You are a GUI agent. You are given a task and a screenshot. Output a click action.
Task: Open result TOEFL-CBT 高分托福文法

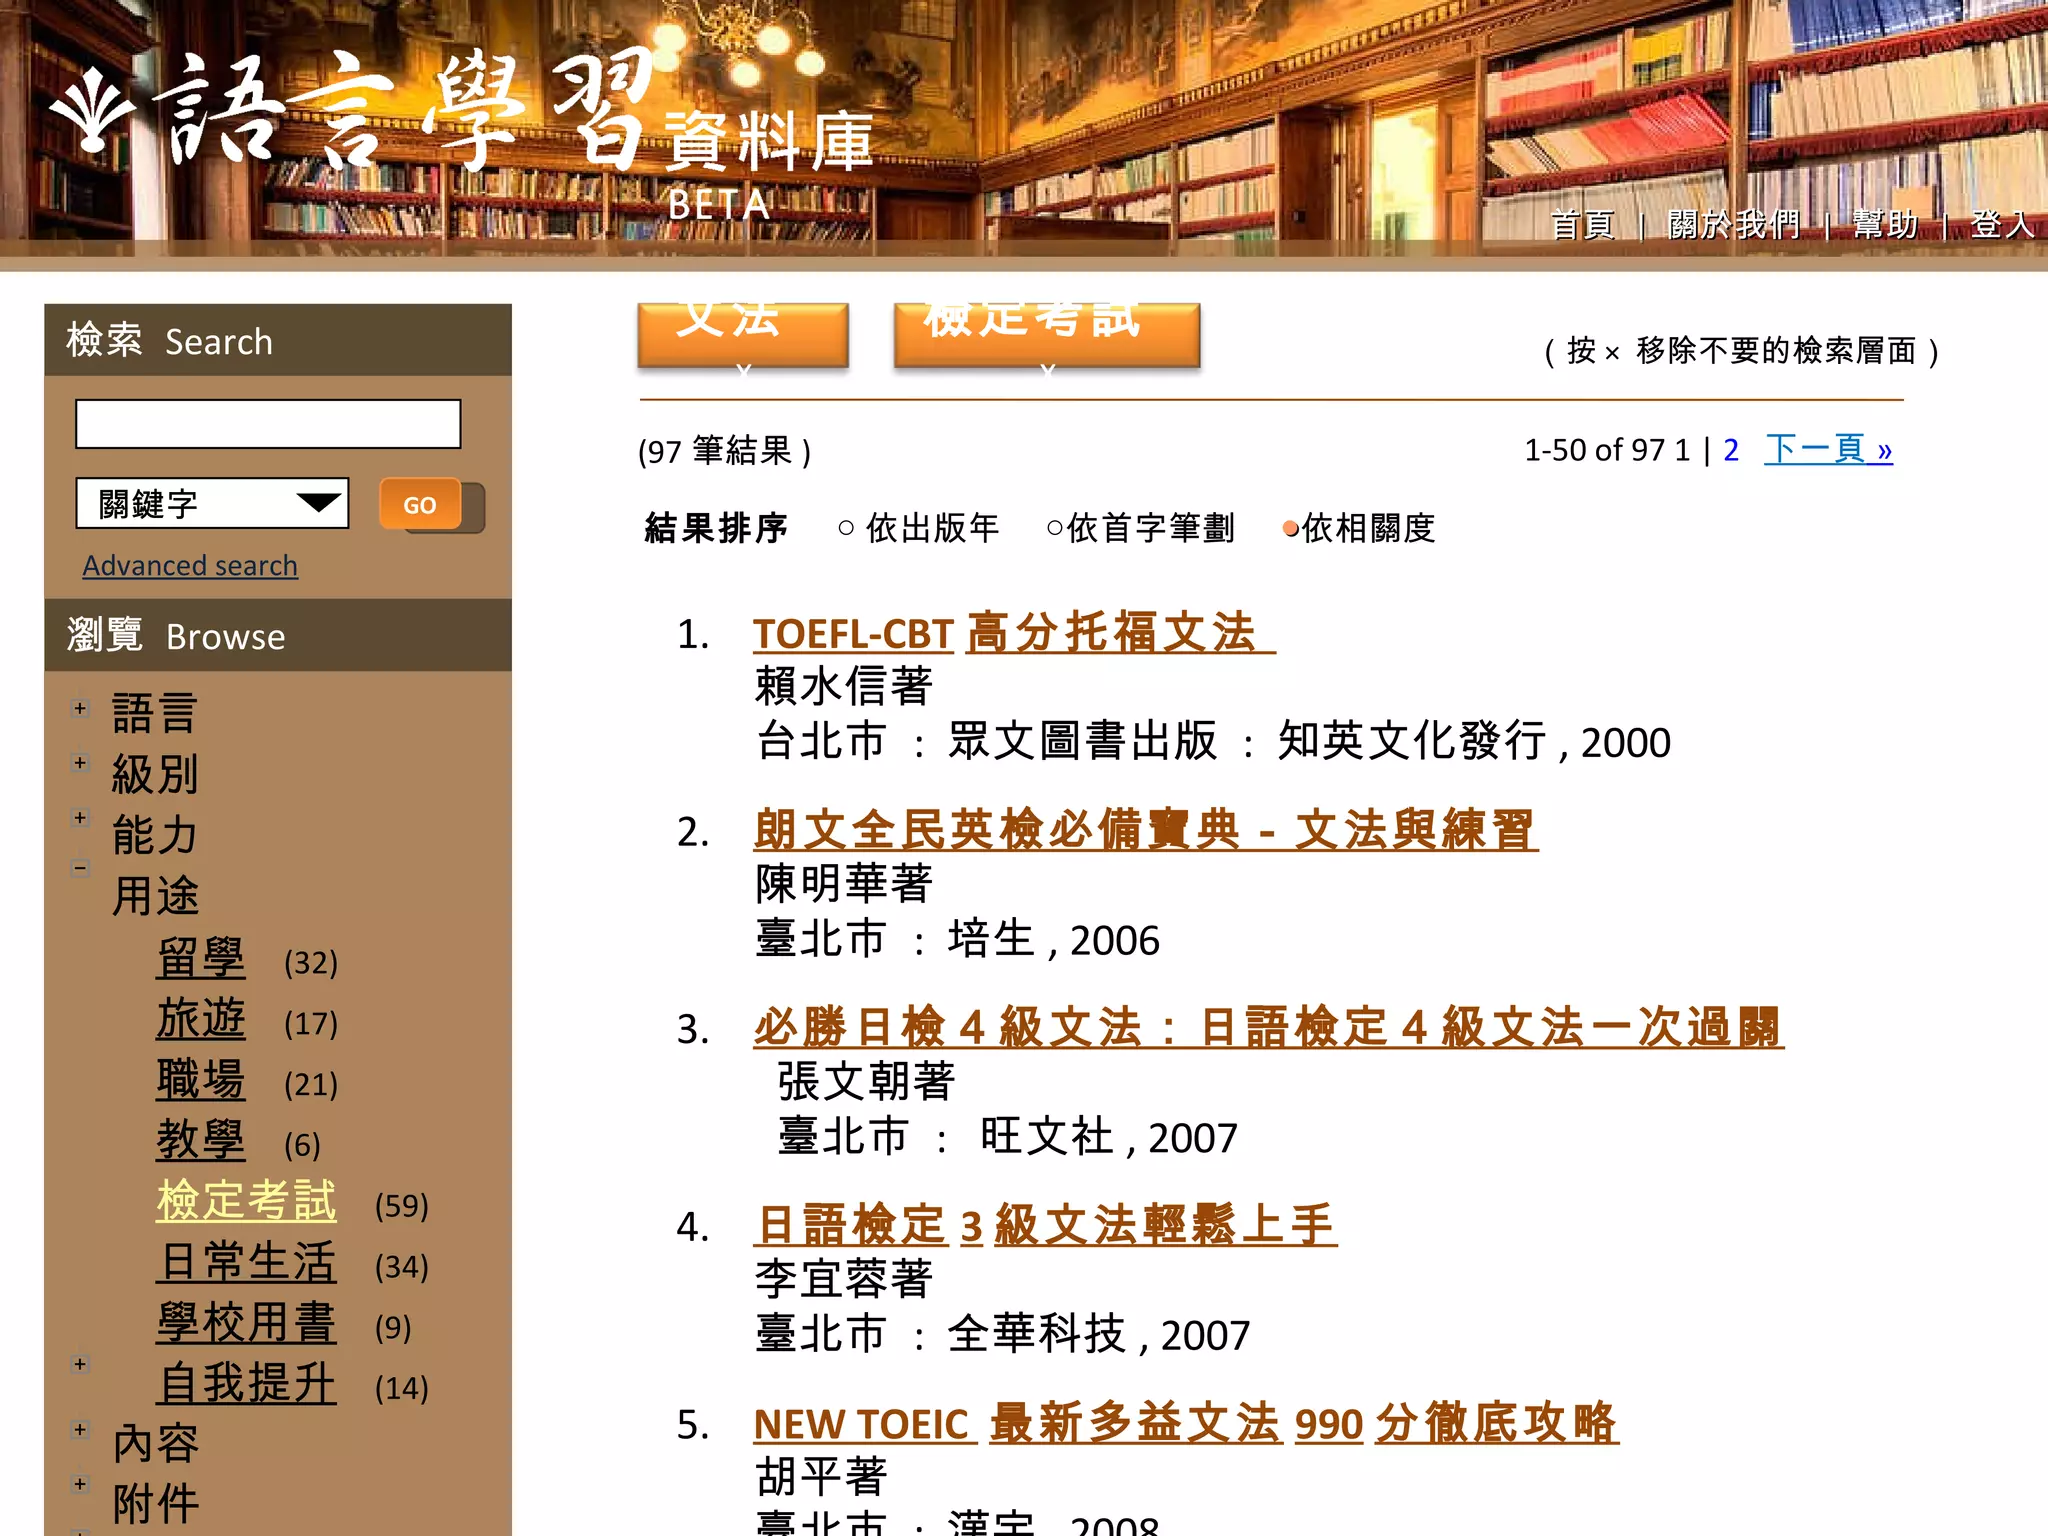pos(1014,633)
